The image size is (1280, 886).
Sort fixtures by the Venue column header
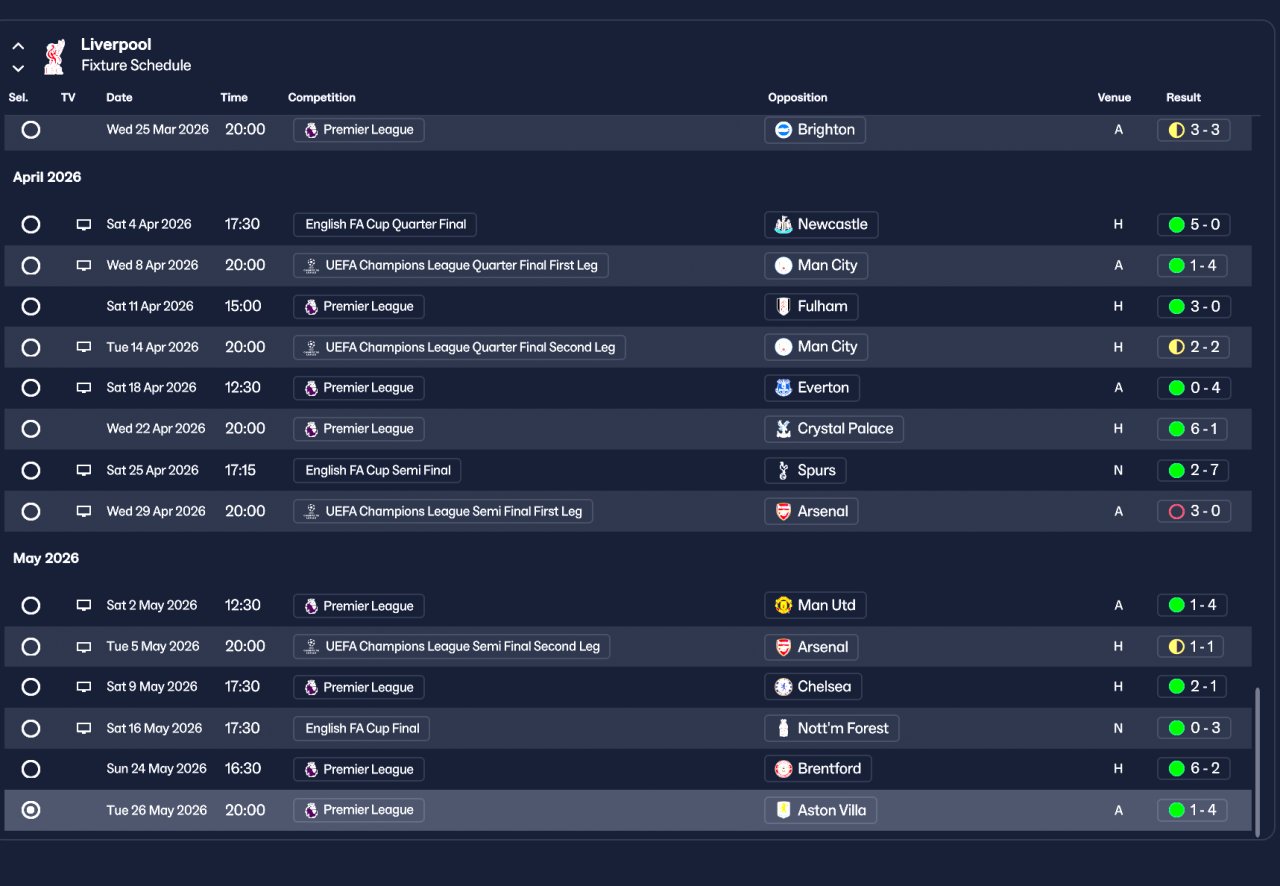pos(1114,98)
